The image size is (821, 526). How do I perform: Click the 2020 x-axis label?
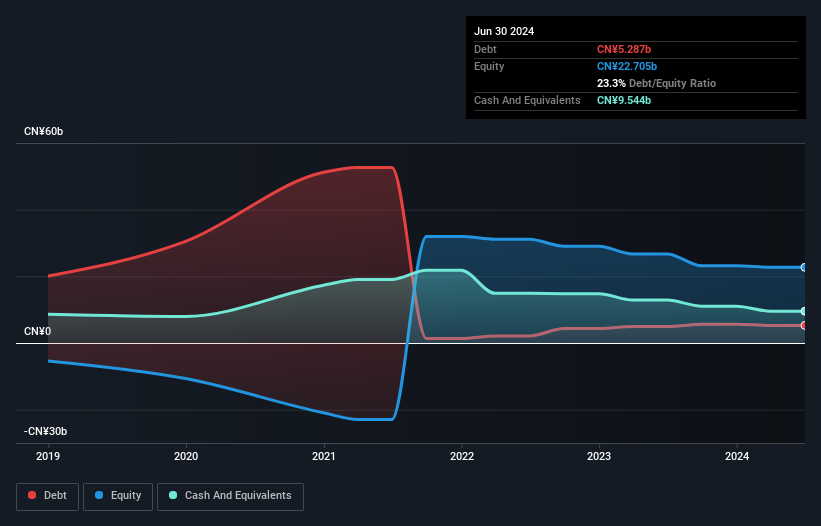[186, 456]
